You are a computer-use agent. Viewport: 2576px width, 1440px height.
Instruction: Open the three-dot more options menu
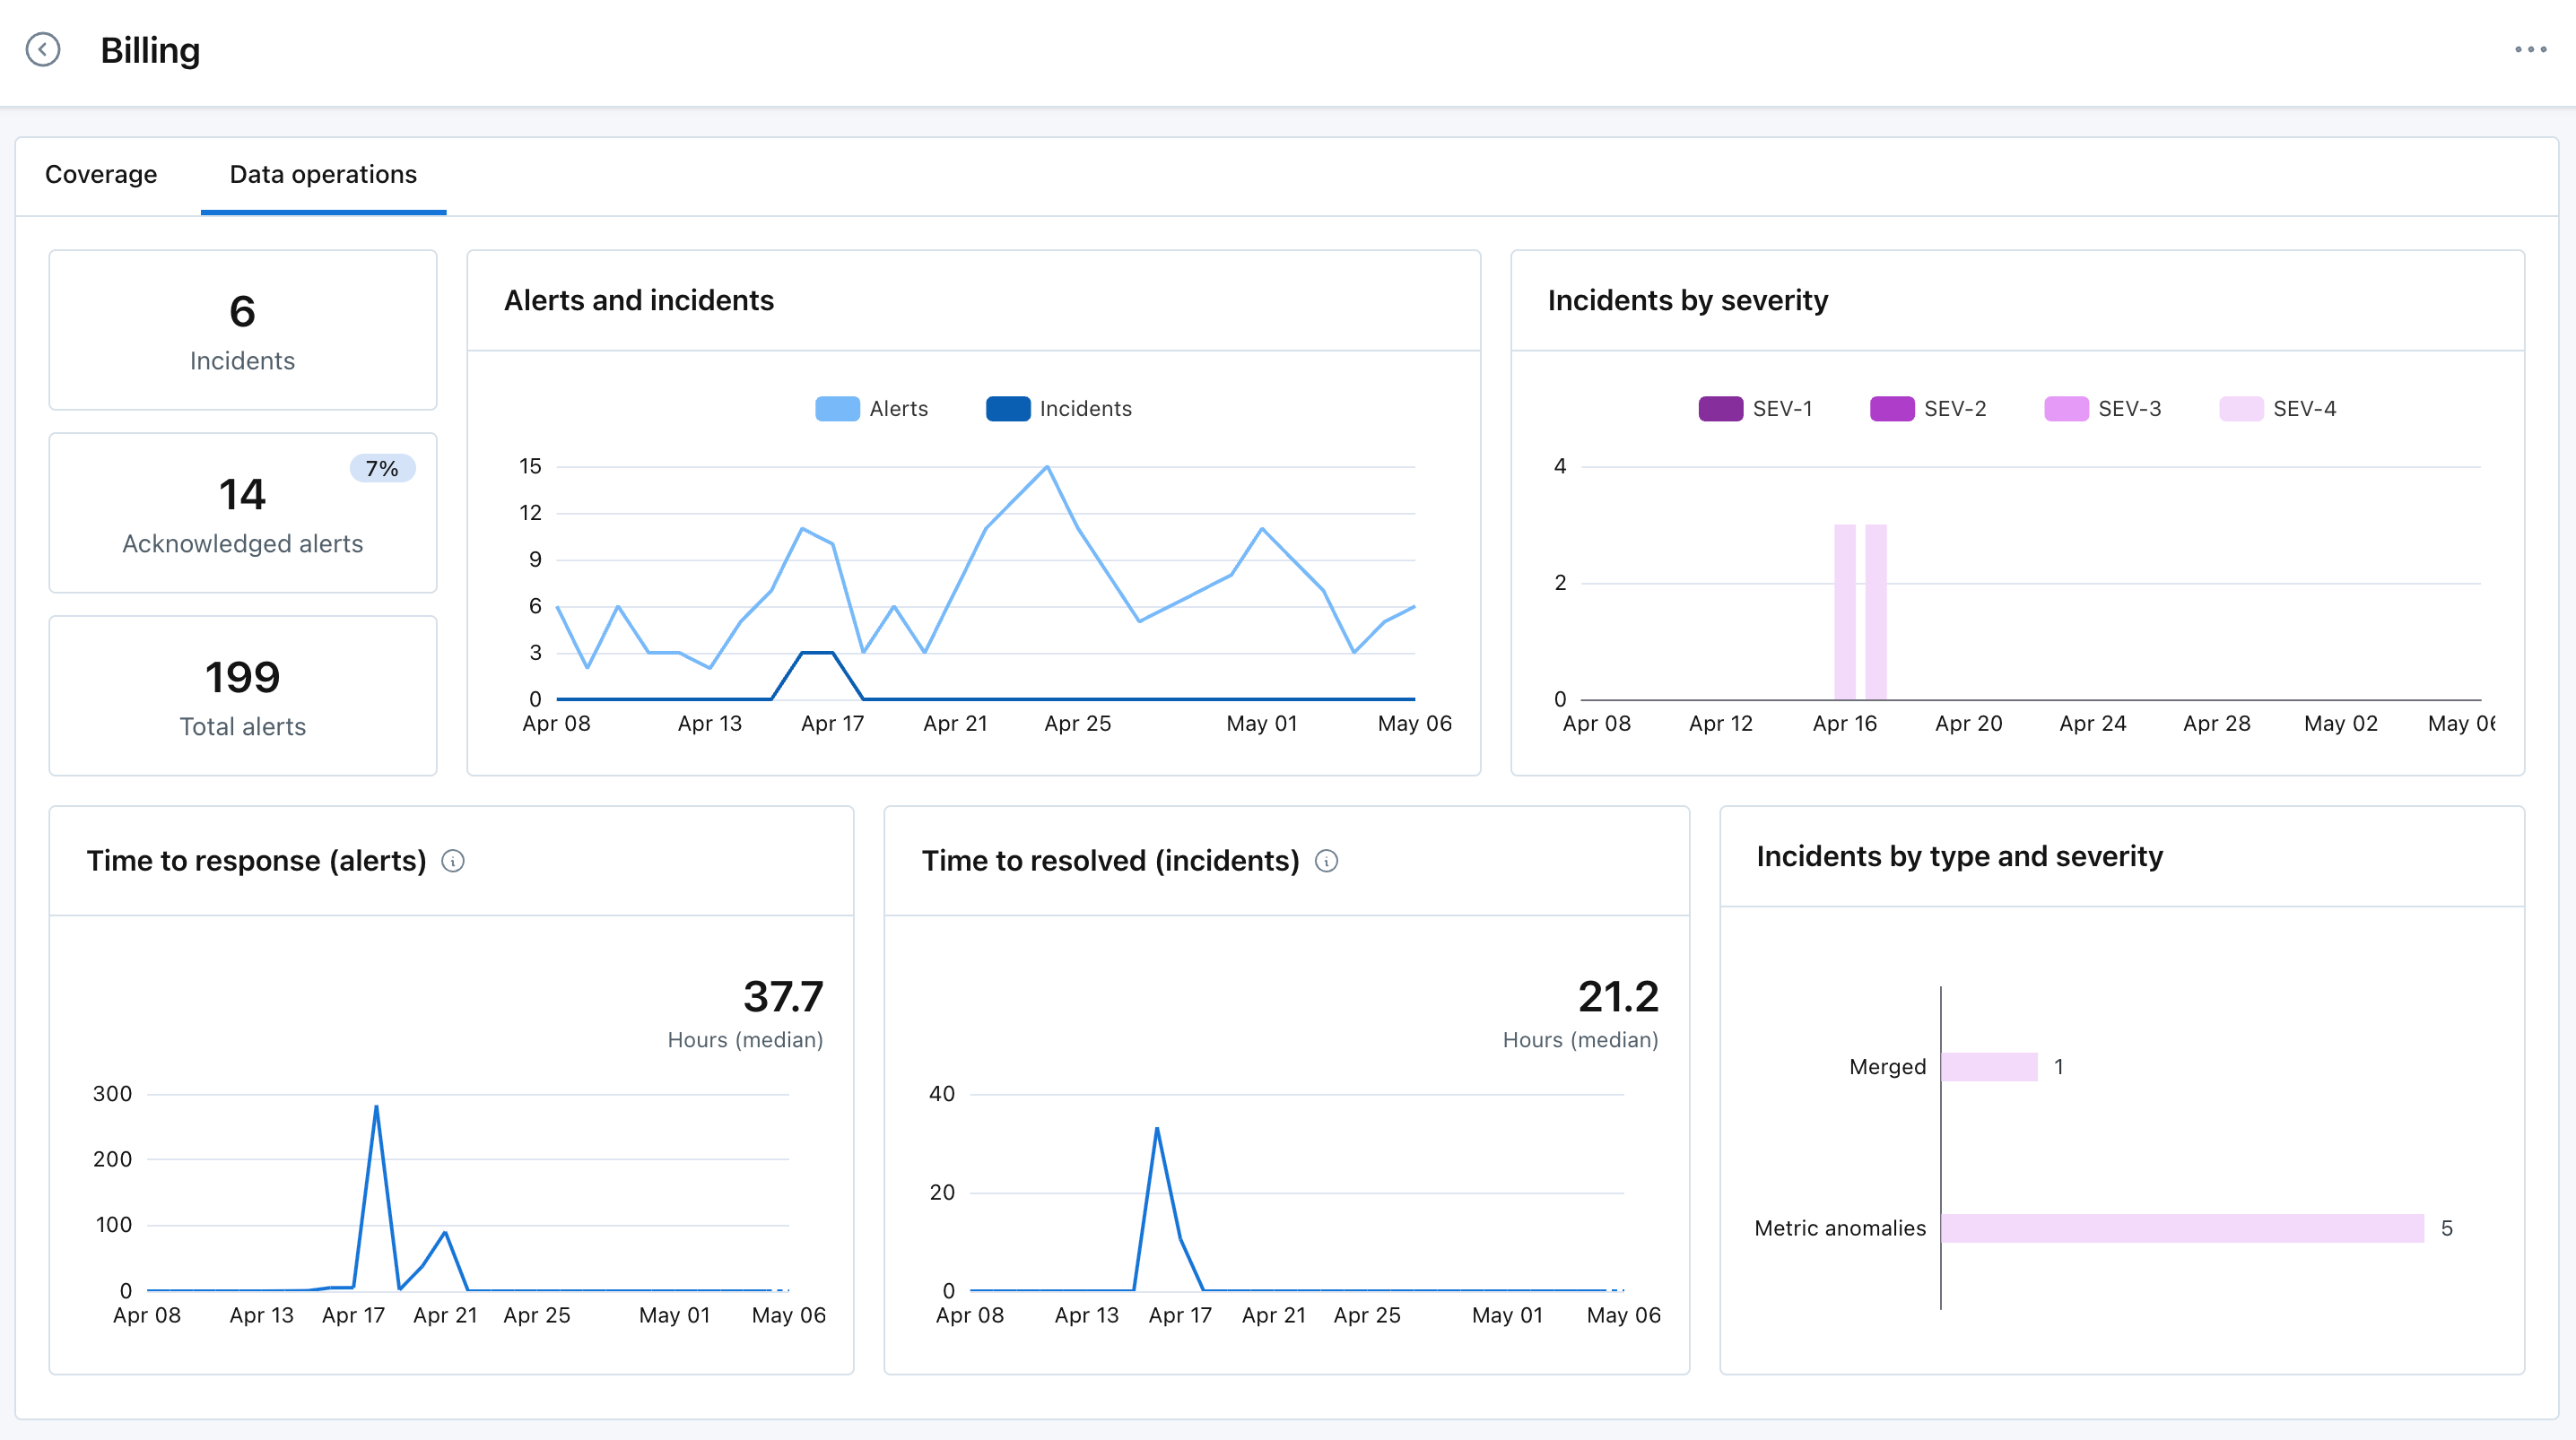[x=2530, y=49]
